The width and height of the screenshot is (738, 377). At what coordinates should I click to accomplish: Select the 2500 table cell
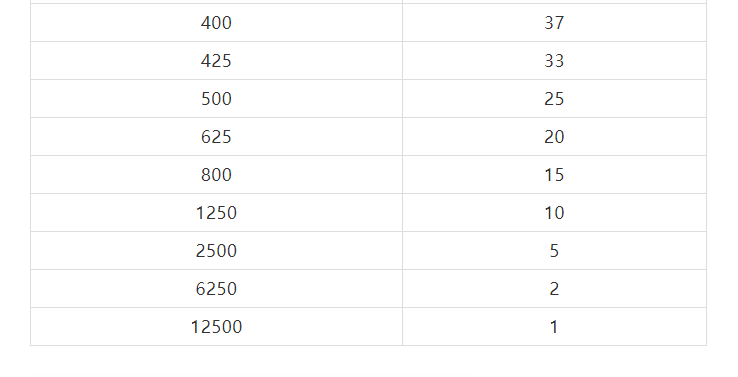coord(217,251)
